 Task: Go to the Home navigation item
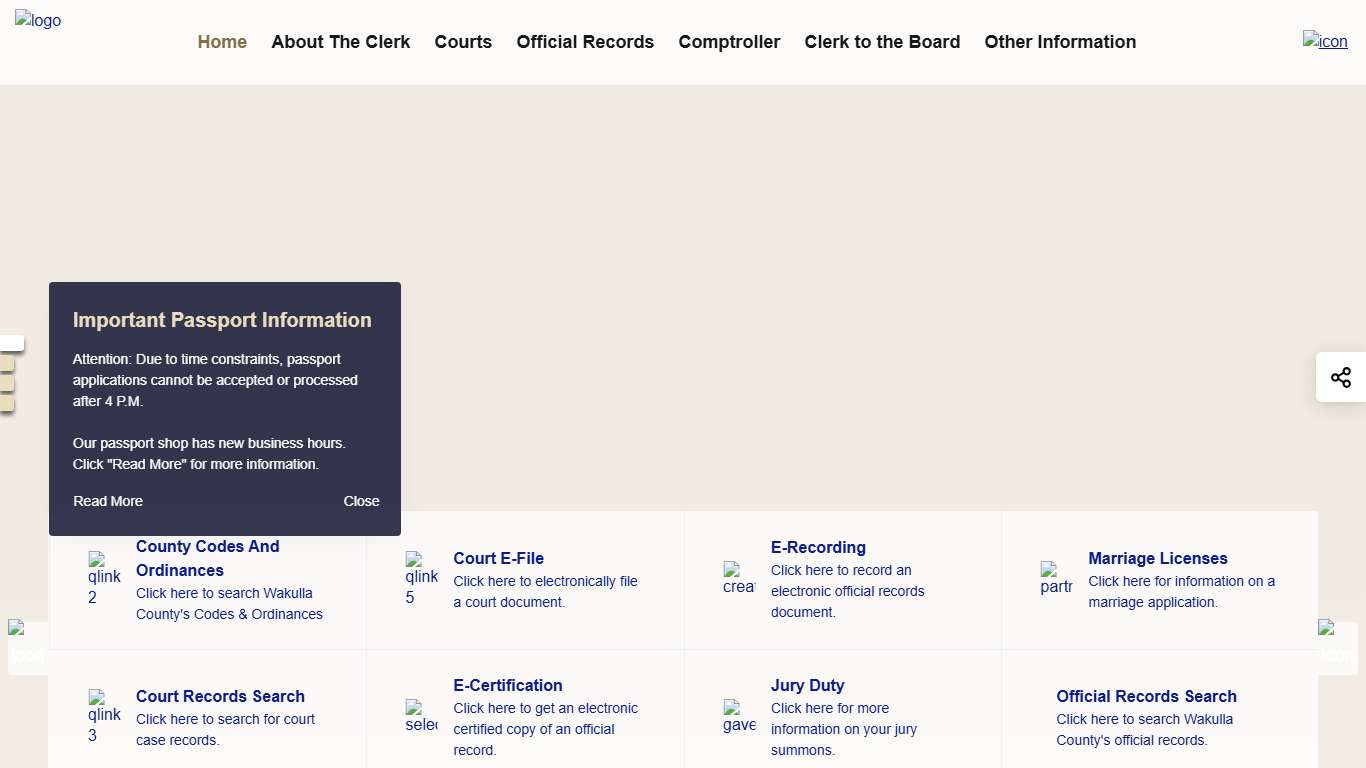[222, 42]
